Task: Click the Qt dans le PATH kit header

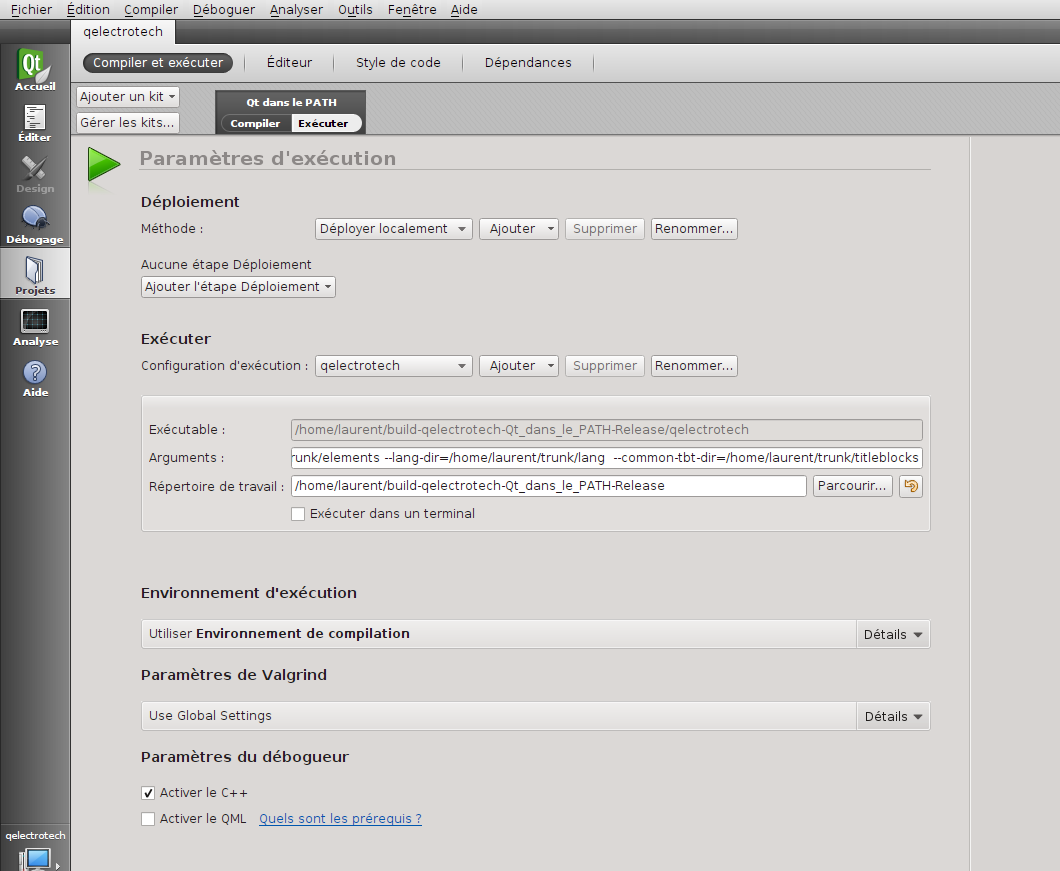Action: 291,102
